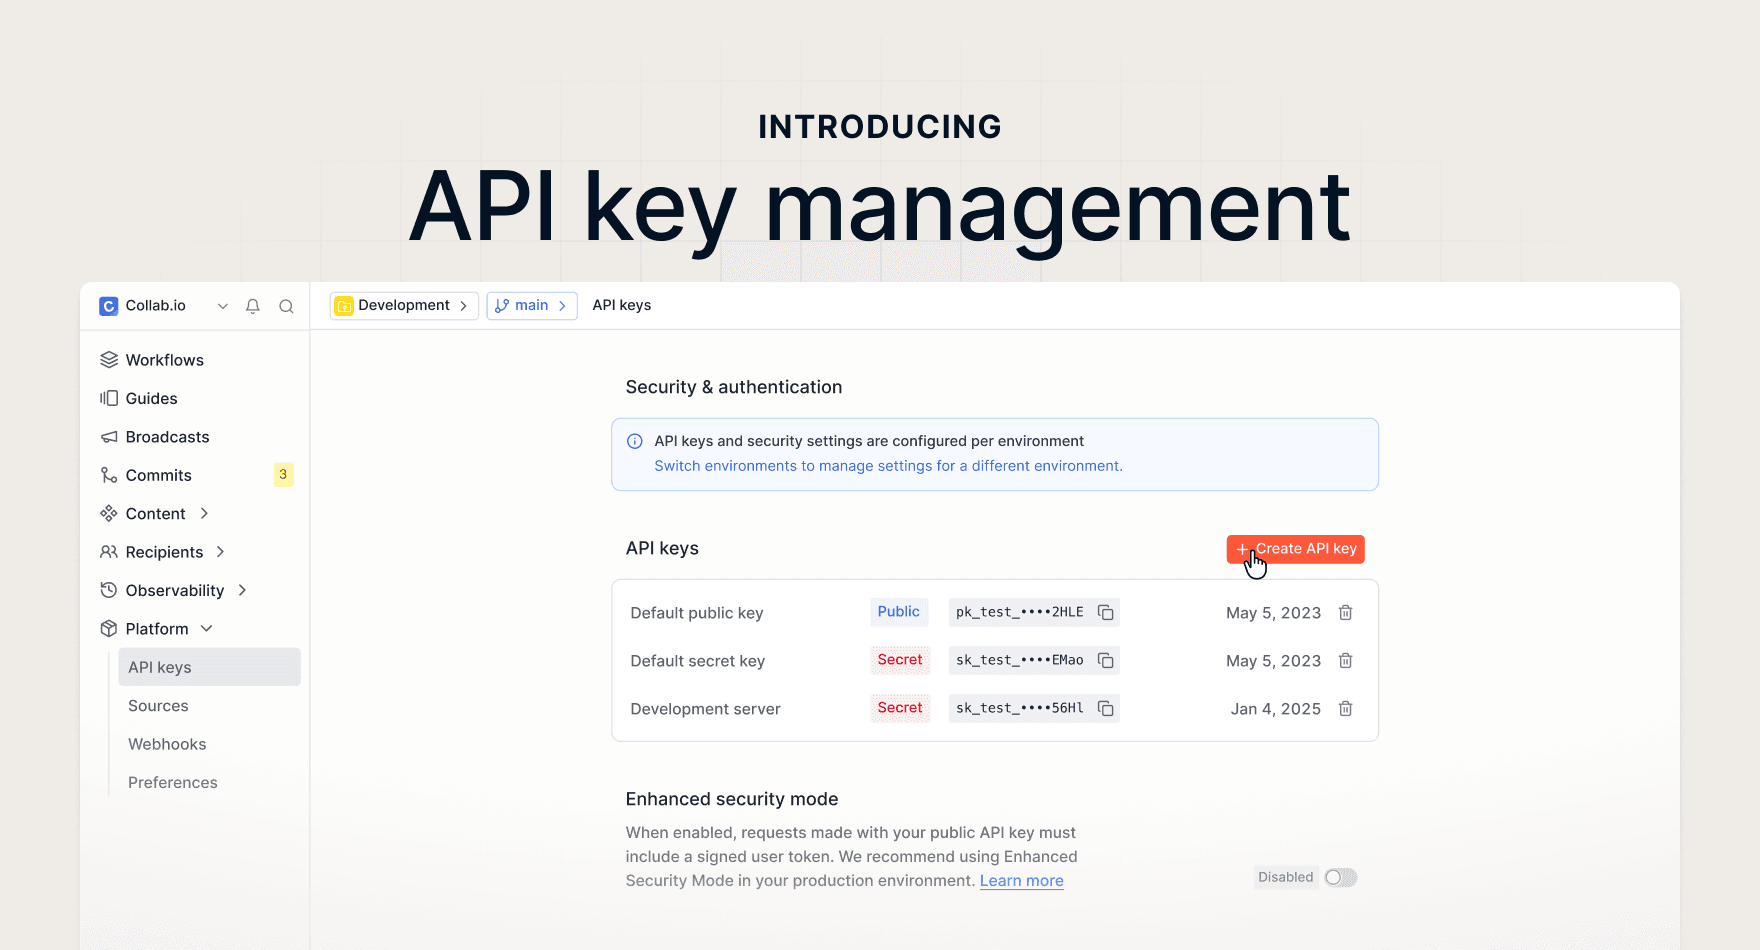Open the Collab.io workspace dropdown
This screenshot has height=950, width=1760.
point(222,306)
